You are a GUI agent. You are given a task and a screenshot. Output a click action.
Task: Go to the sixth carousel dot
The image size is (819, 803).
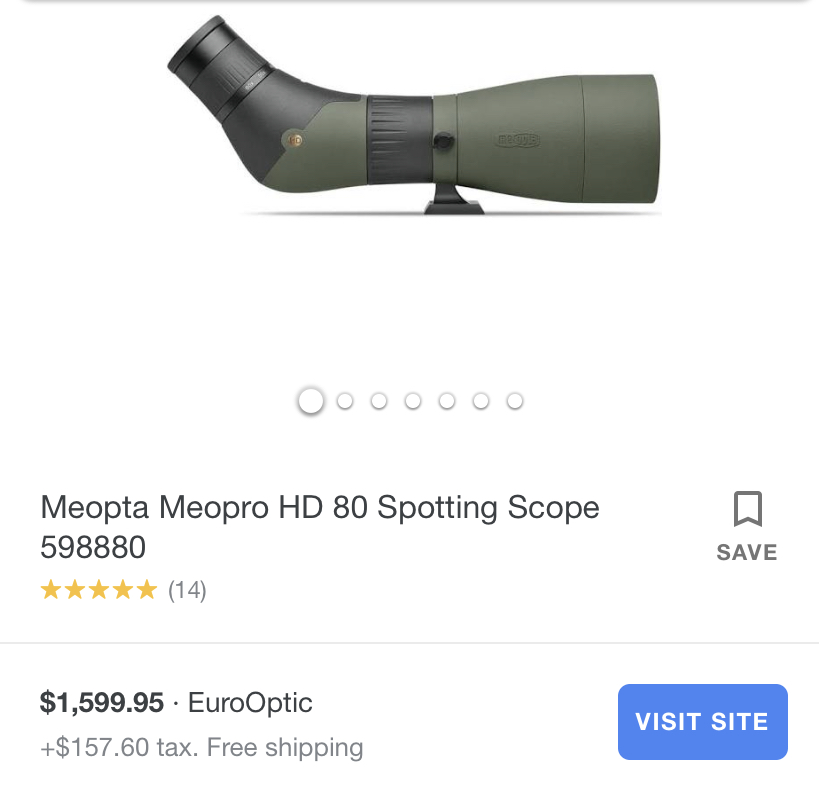point(481,401)
